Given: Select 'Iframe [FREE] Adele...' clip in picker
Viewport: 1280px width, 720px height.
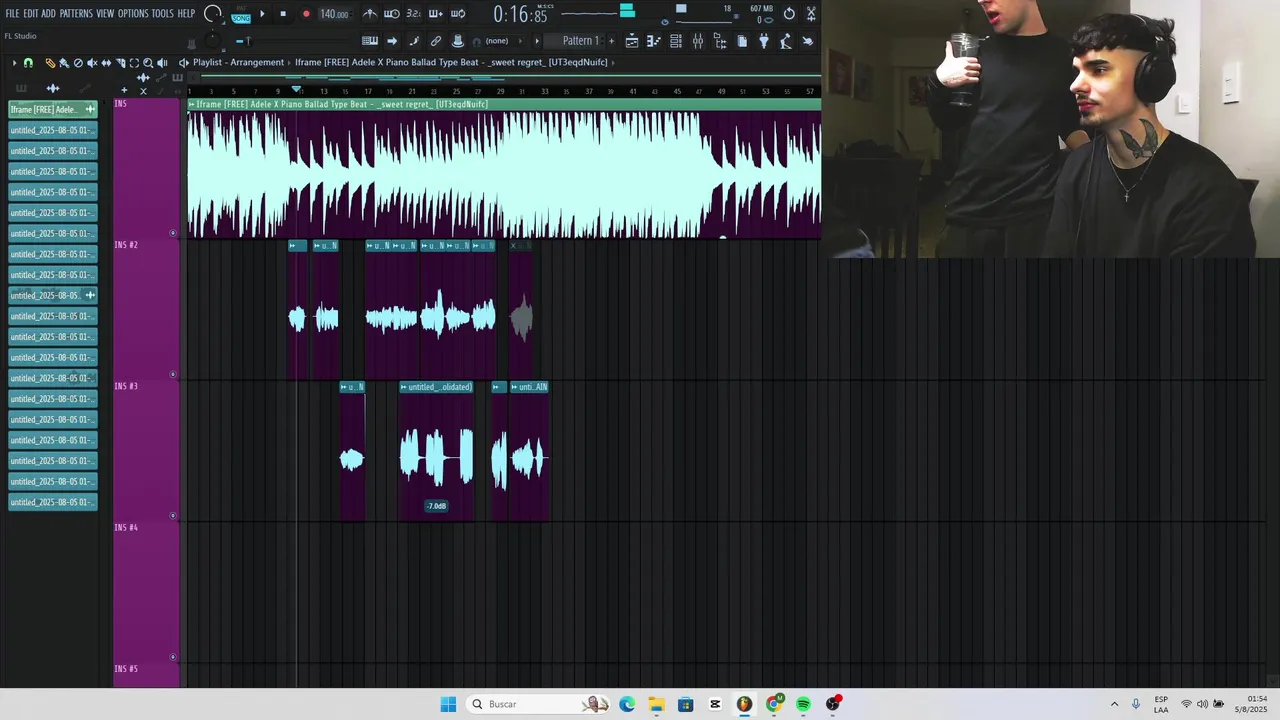Looking at the screenshot, I should click(53, 109).
